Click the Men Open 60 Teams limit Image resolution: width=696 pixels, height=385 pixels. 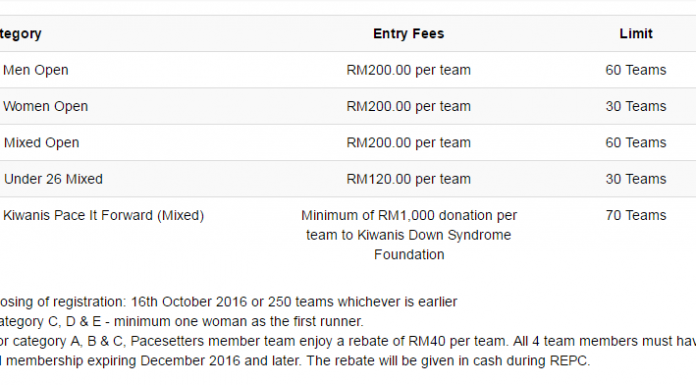(636, 70)
